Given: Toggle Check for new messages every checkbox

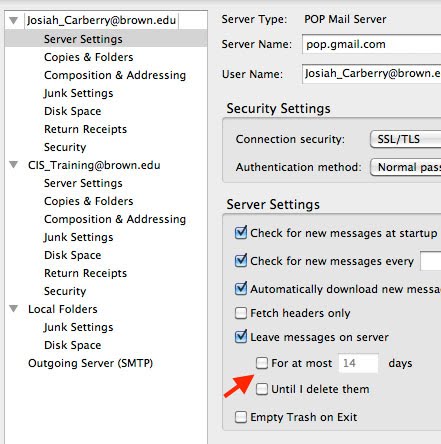Looking at the screenshot, I should pos(241,261).
